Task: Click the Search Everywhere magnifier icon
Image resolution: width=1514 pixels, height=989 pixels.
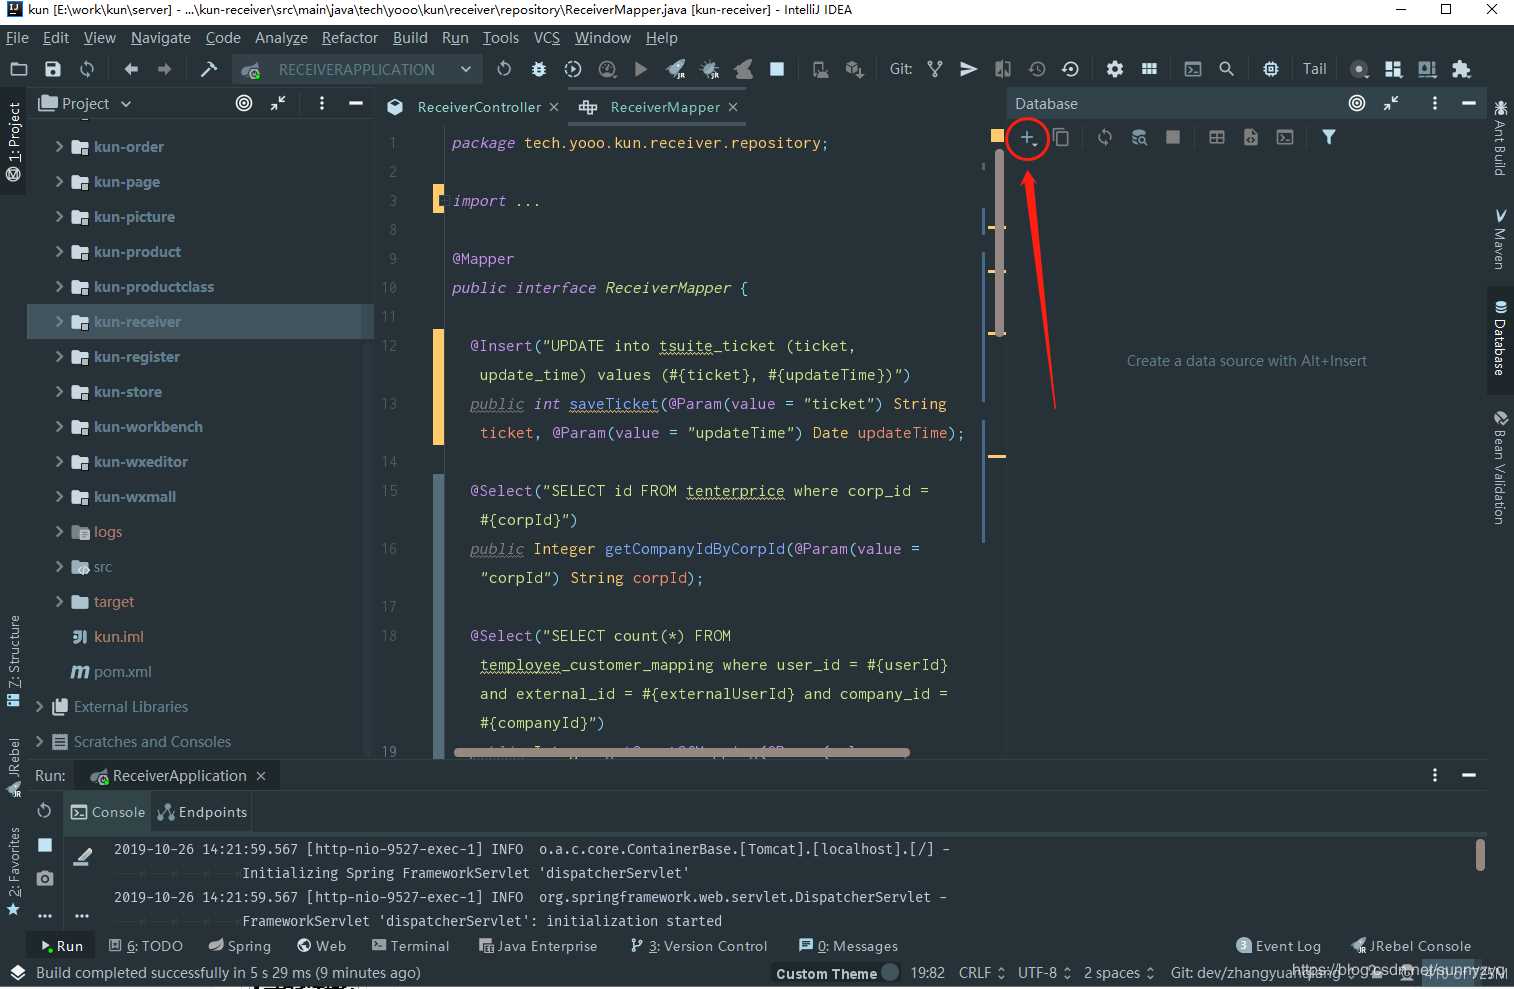Action: pyautogui.click(x=1226, y=69)
